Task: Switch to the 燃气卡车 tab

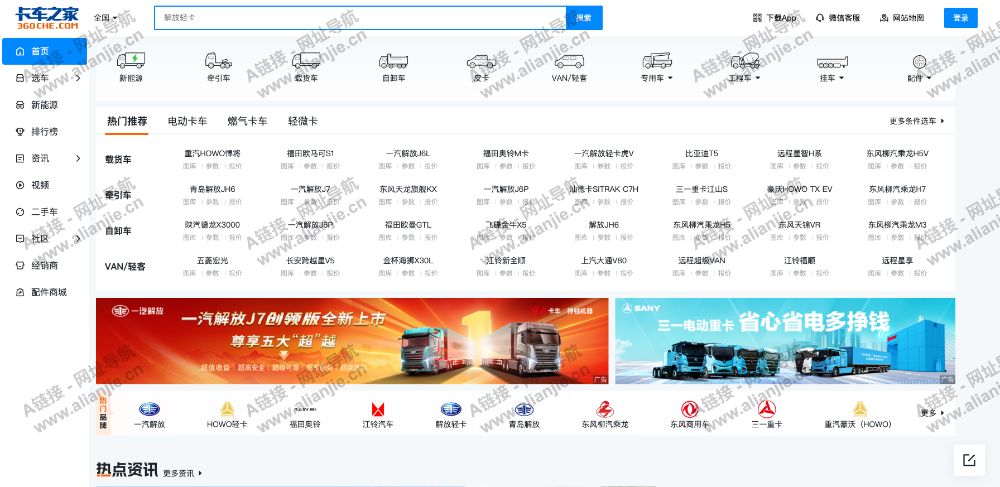Action: click(x=247, y=121)
